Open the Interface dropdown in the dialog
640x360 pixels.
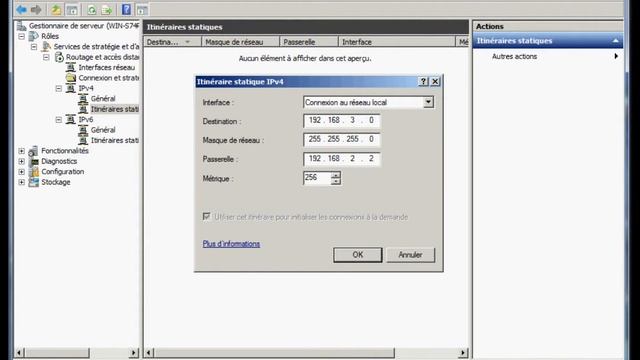click(x=428, y=102)
